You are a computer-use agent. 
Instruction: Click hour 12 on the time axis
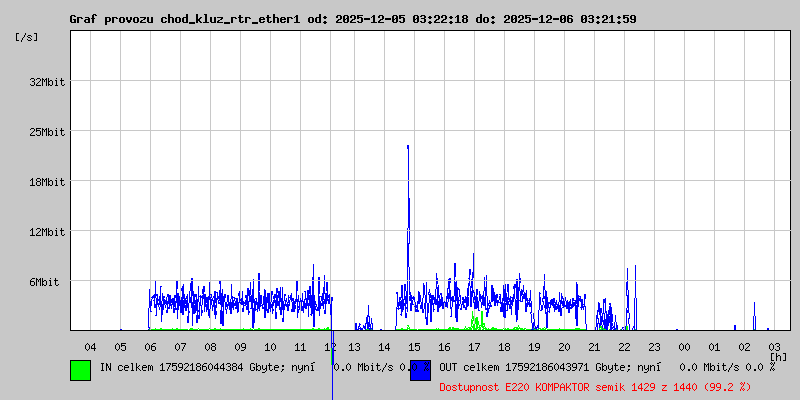tap(330, 346)
